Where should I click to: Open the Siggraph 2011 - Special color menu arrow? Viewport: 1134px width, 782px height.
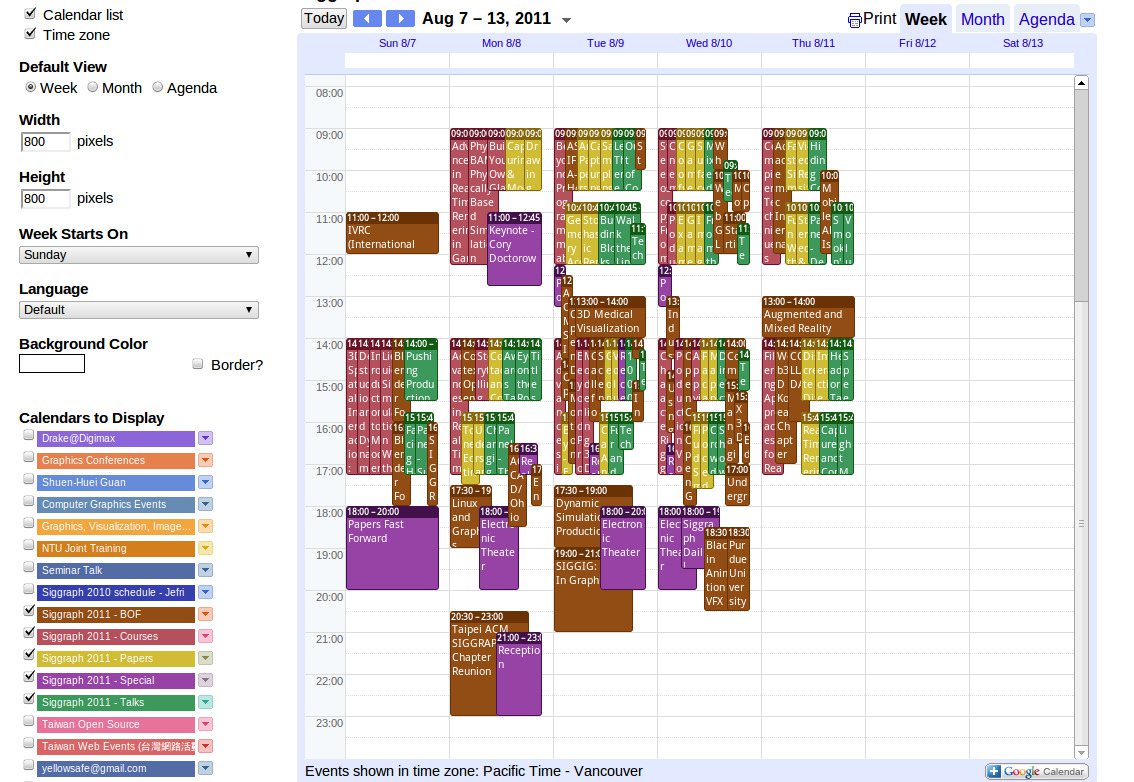point(205,680)
